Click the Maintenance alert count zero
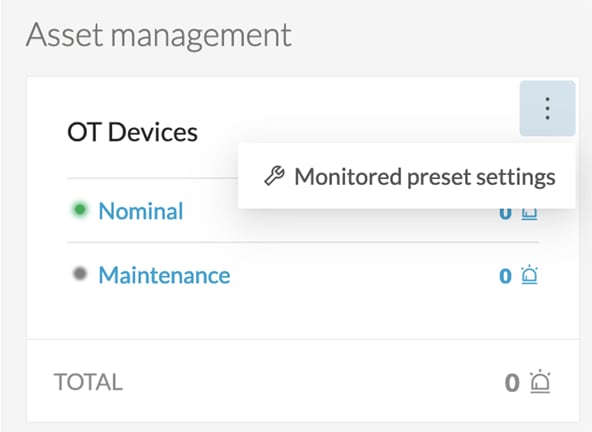Image resolution: width=592 pixels, height=432 pixels. point(505,276)
